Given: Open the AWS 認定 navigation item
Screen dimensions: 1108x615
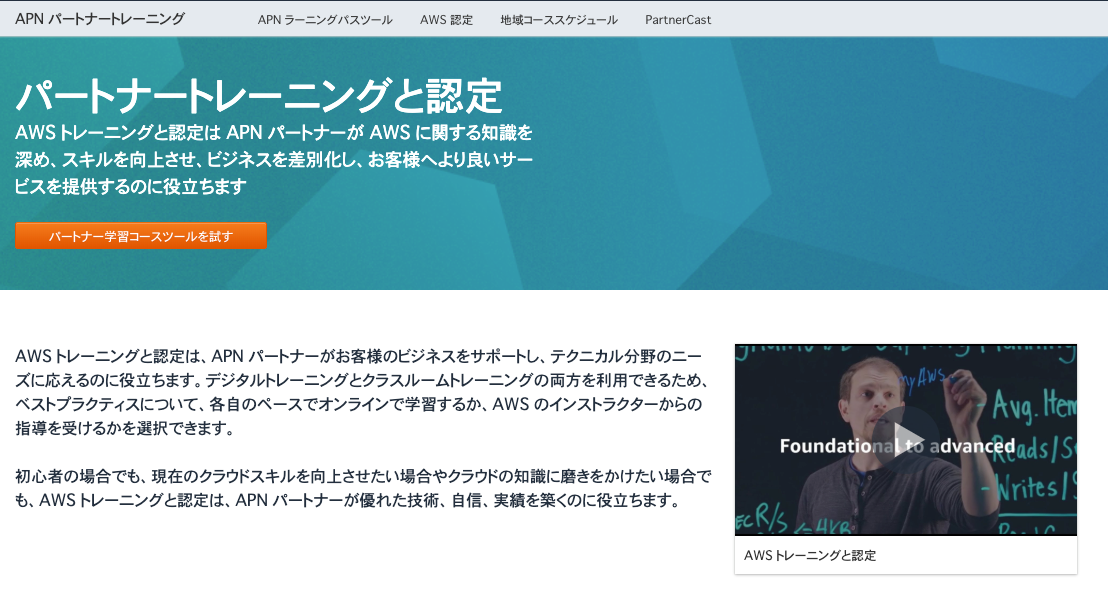Looking at the screenshot, I should (x=446, y=20).
